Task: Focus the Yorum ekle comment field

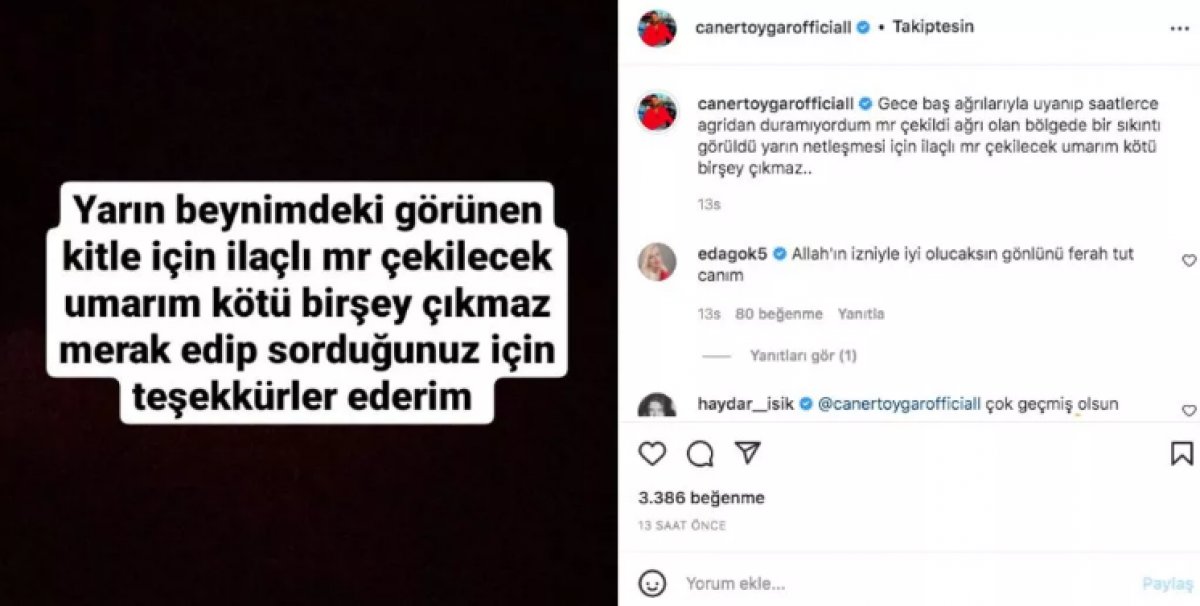Action: pyautogui.click(x=900, y=583)
